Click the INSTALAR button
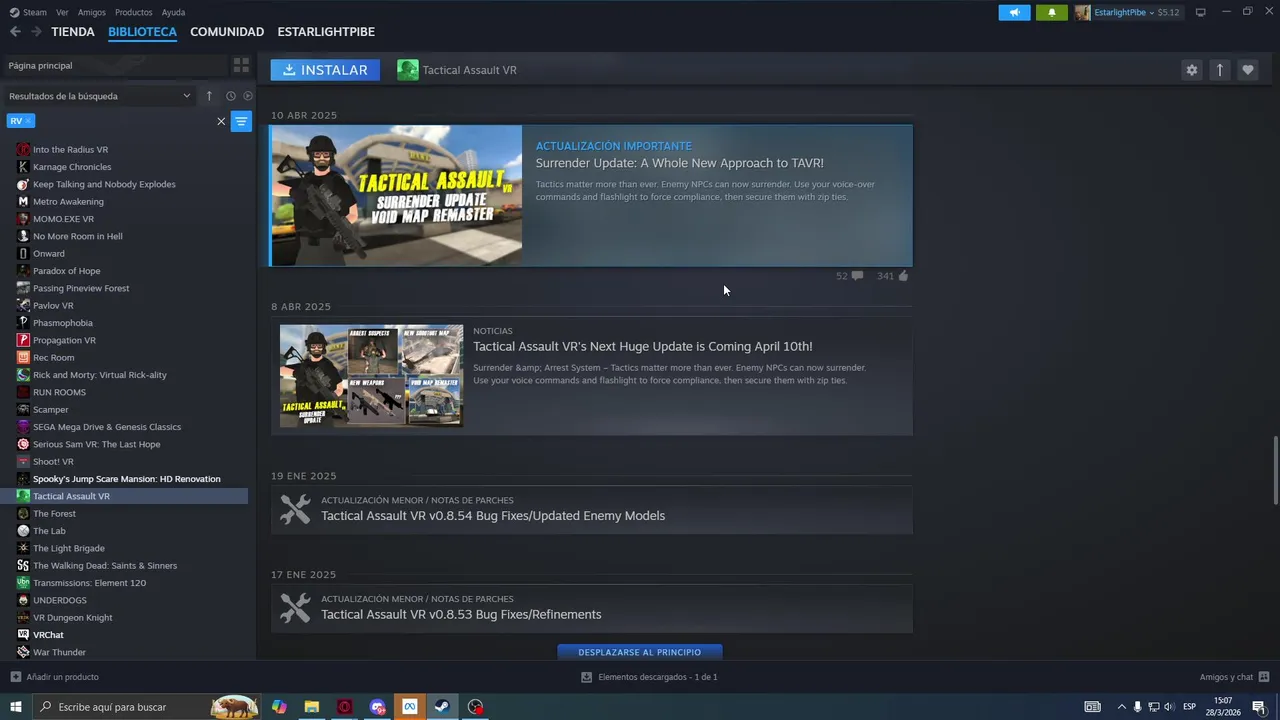The height and width of the screenshot is (720, 1280). click(x=325, y=70)
